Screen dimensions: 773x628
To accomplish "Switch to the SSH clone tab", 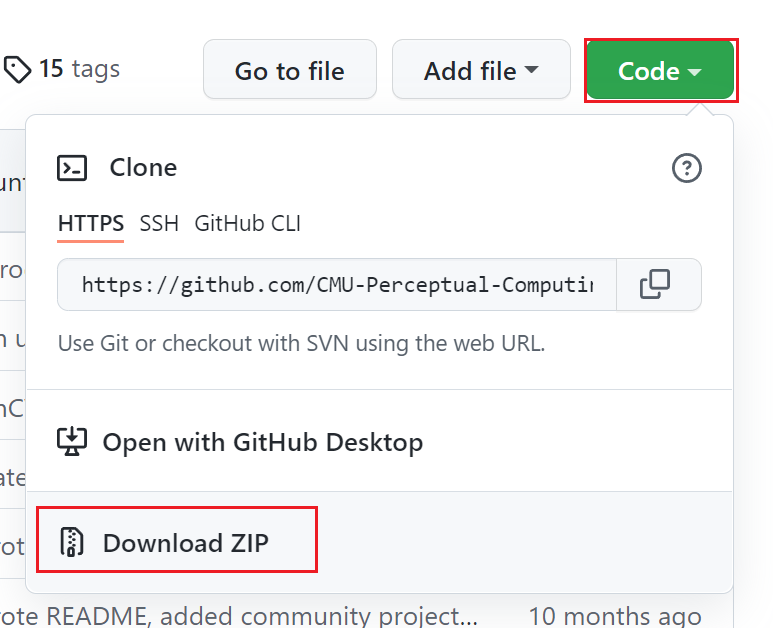I will [x=159, y=223].
